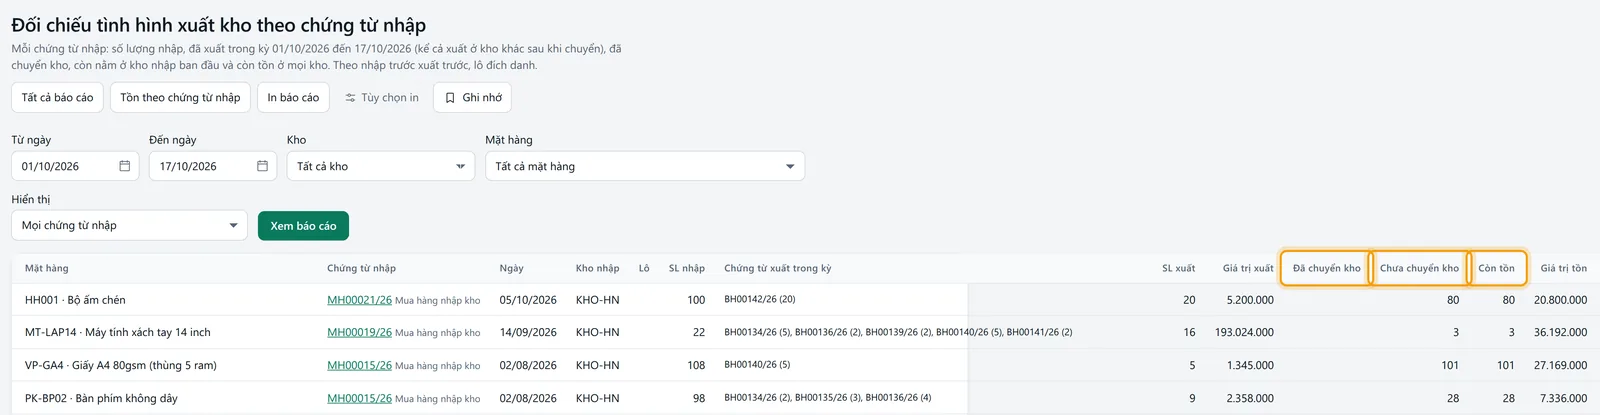Click value 5.200.000 in Giá trị xuất
Viewport: 1600px width, 415px height.
pos(1250,300)
